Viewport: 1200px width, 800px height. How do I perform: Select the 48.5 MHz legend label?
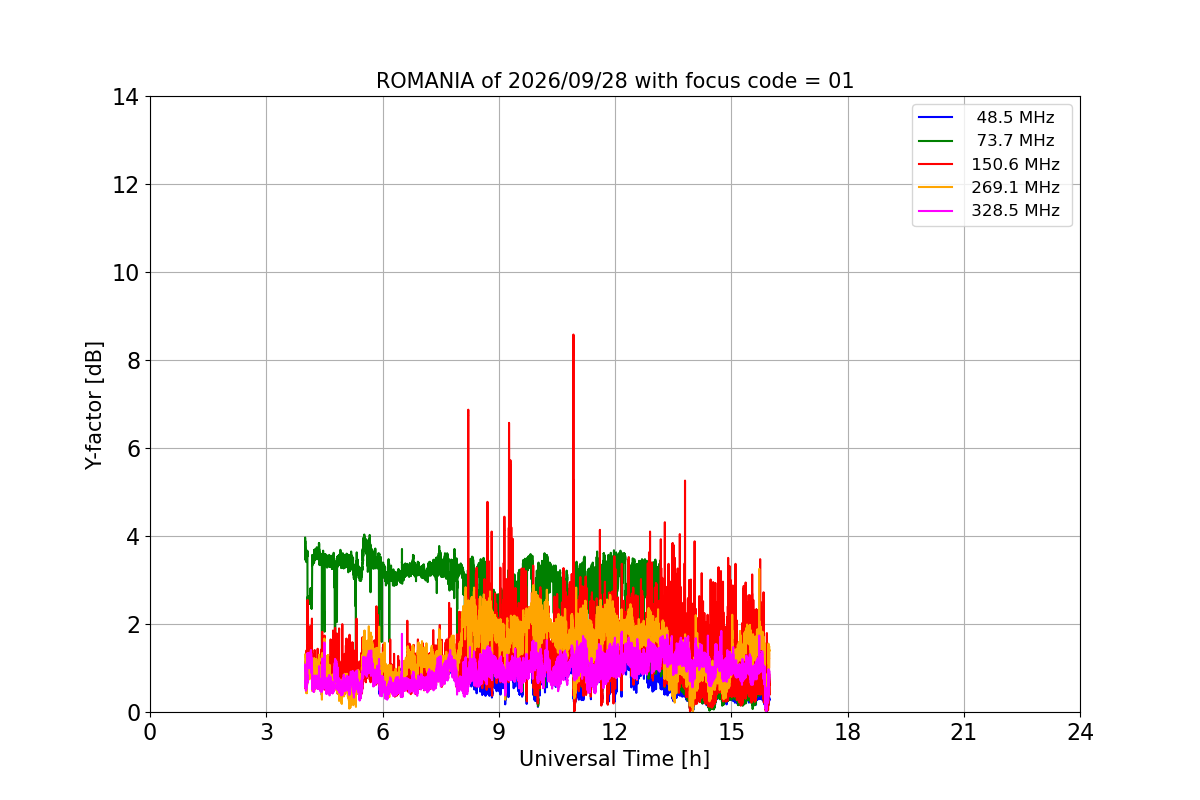1015,118
